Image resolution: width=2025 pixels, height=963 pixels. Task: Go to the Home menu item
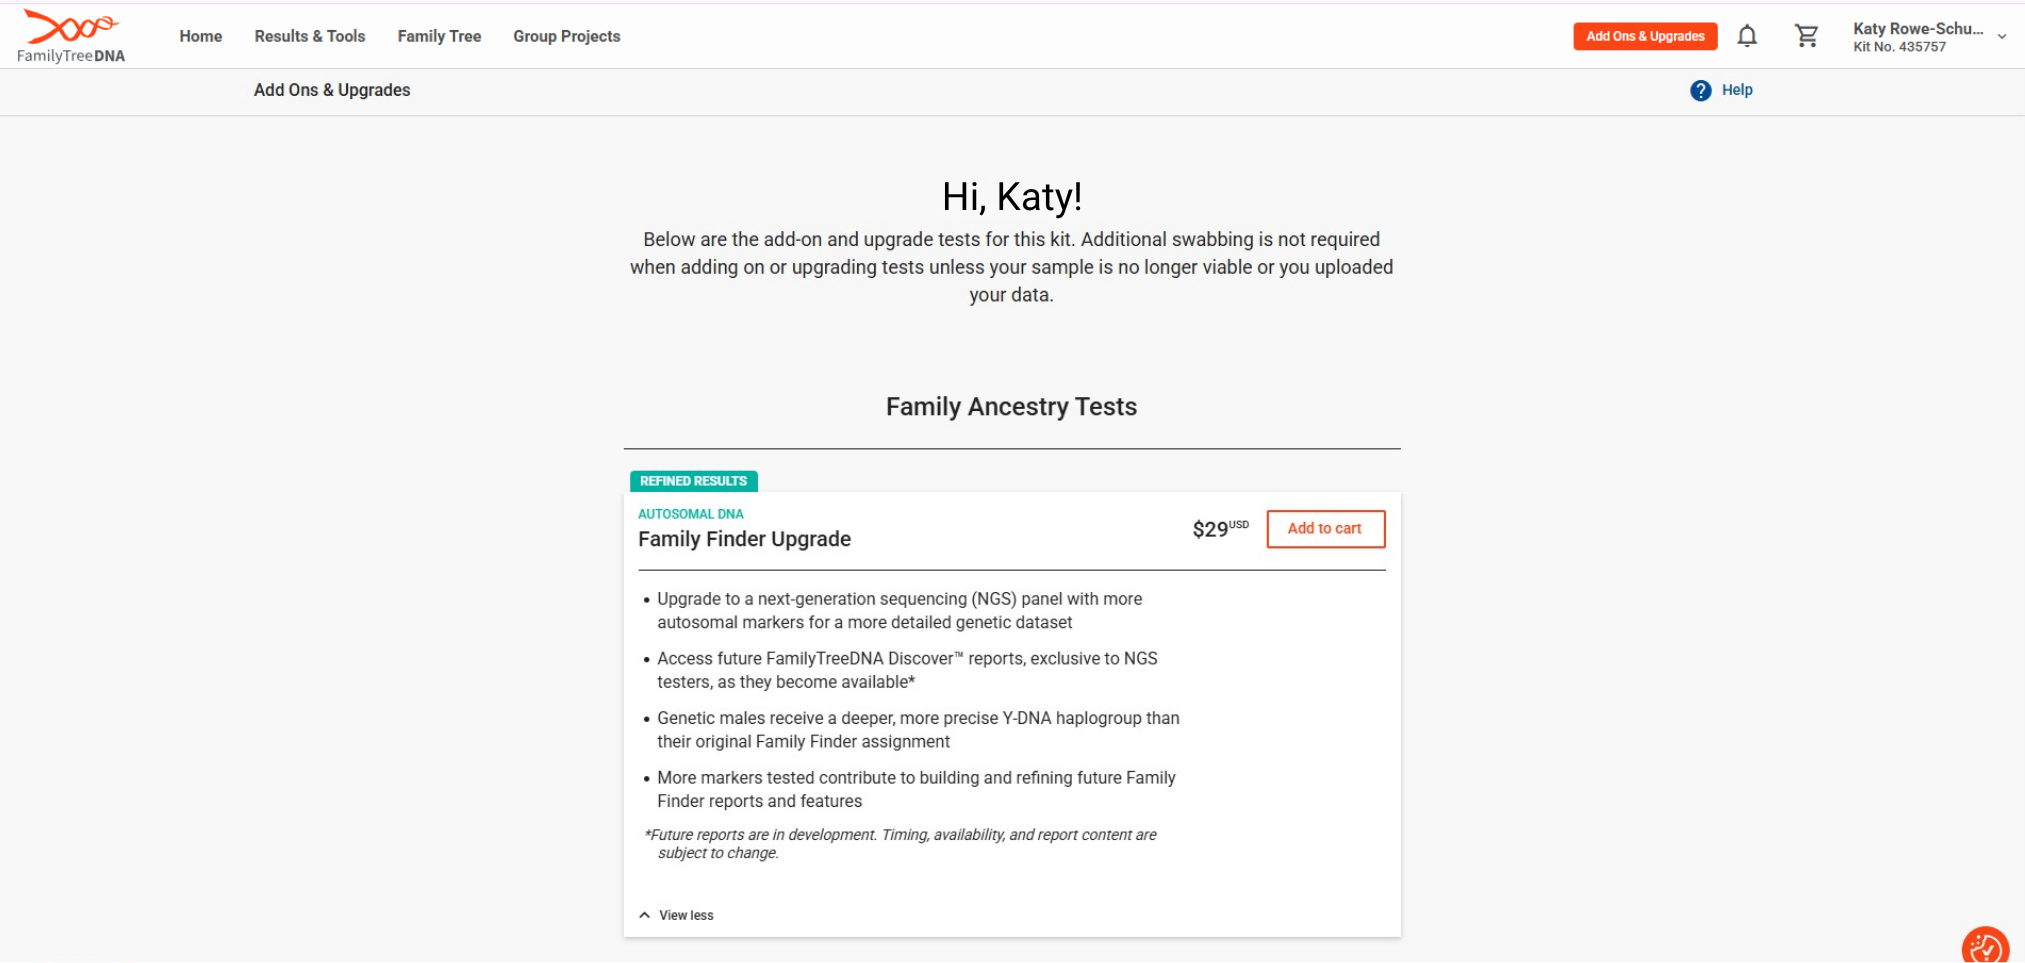coord(201,36)
